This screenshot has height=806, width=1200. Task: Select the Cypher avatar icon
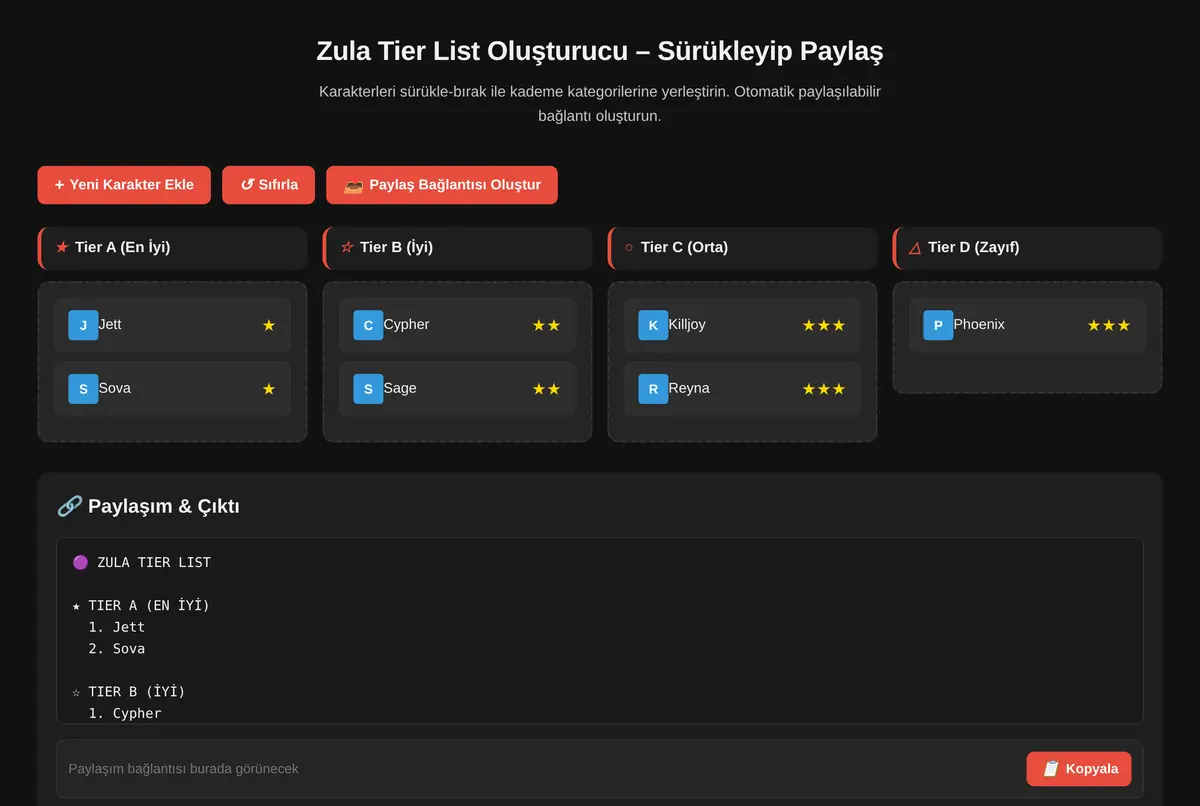368,325
